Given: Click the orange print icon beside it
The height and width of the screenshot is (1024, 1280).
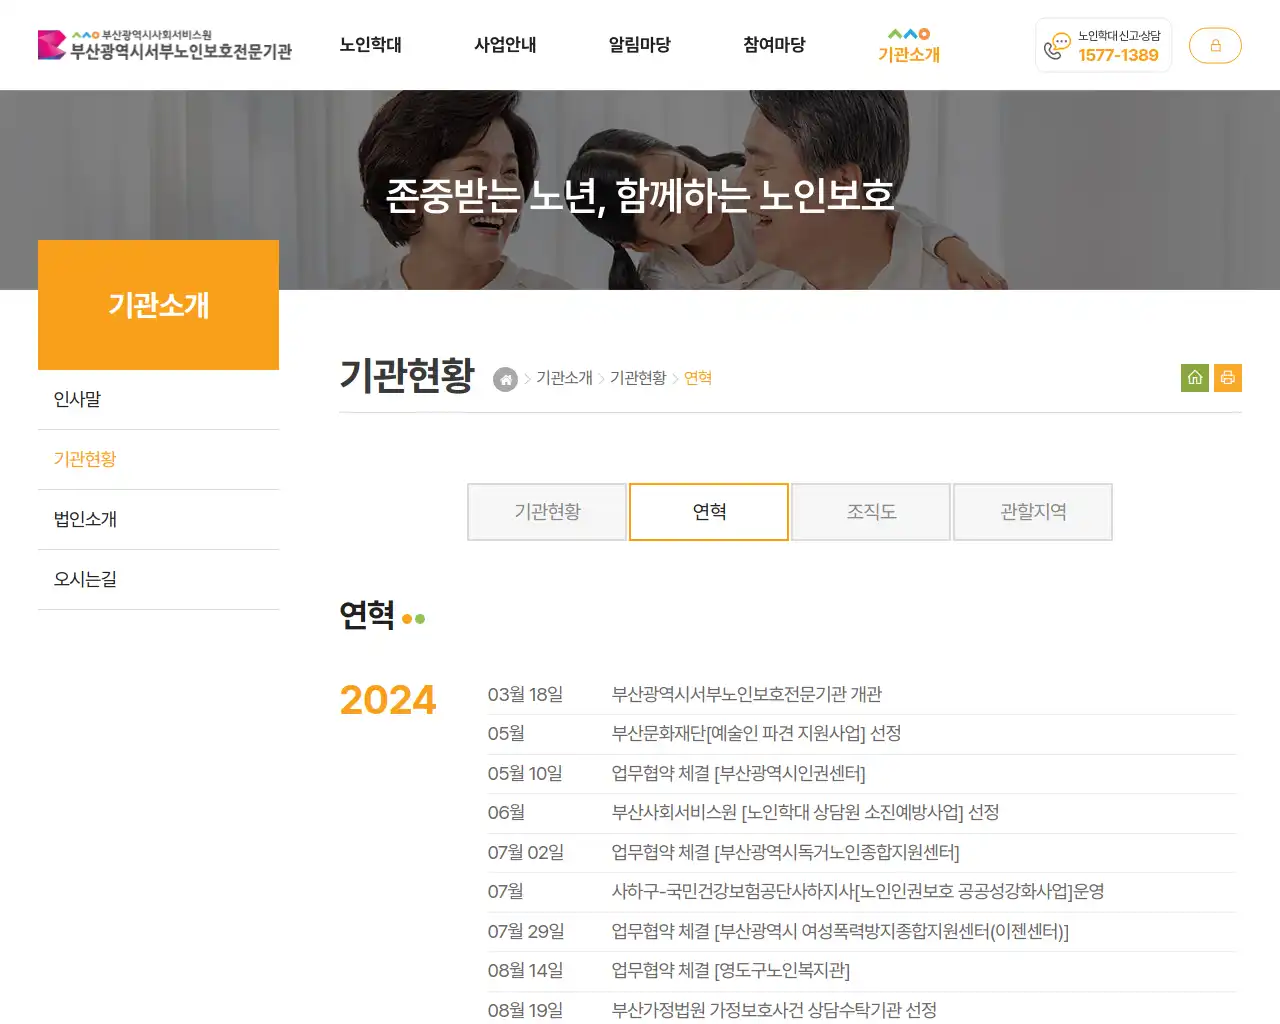Looking at the screenshot, I should coord(1228,377).
